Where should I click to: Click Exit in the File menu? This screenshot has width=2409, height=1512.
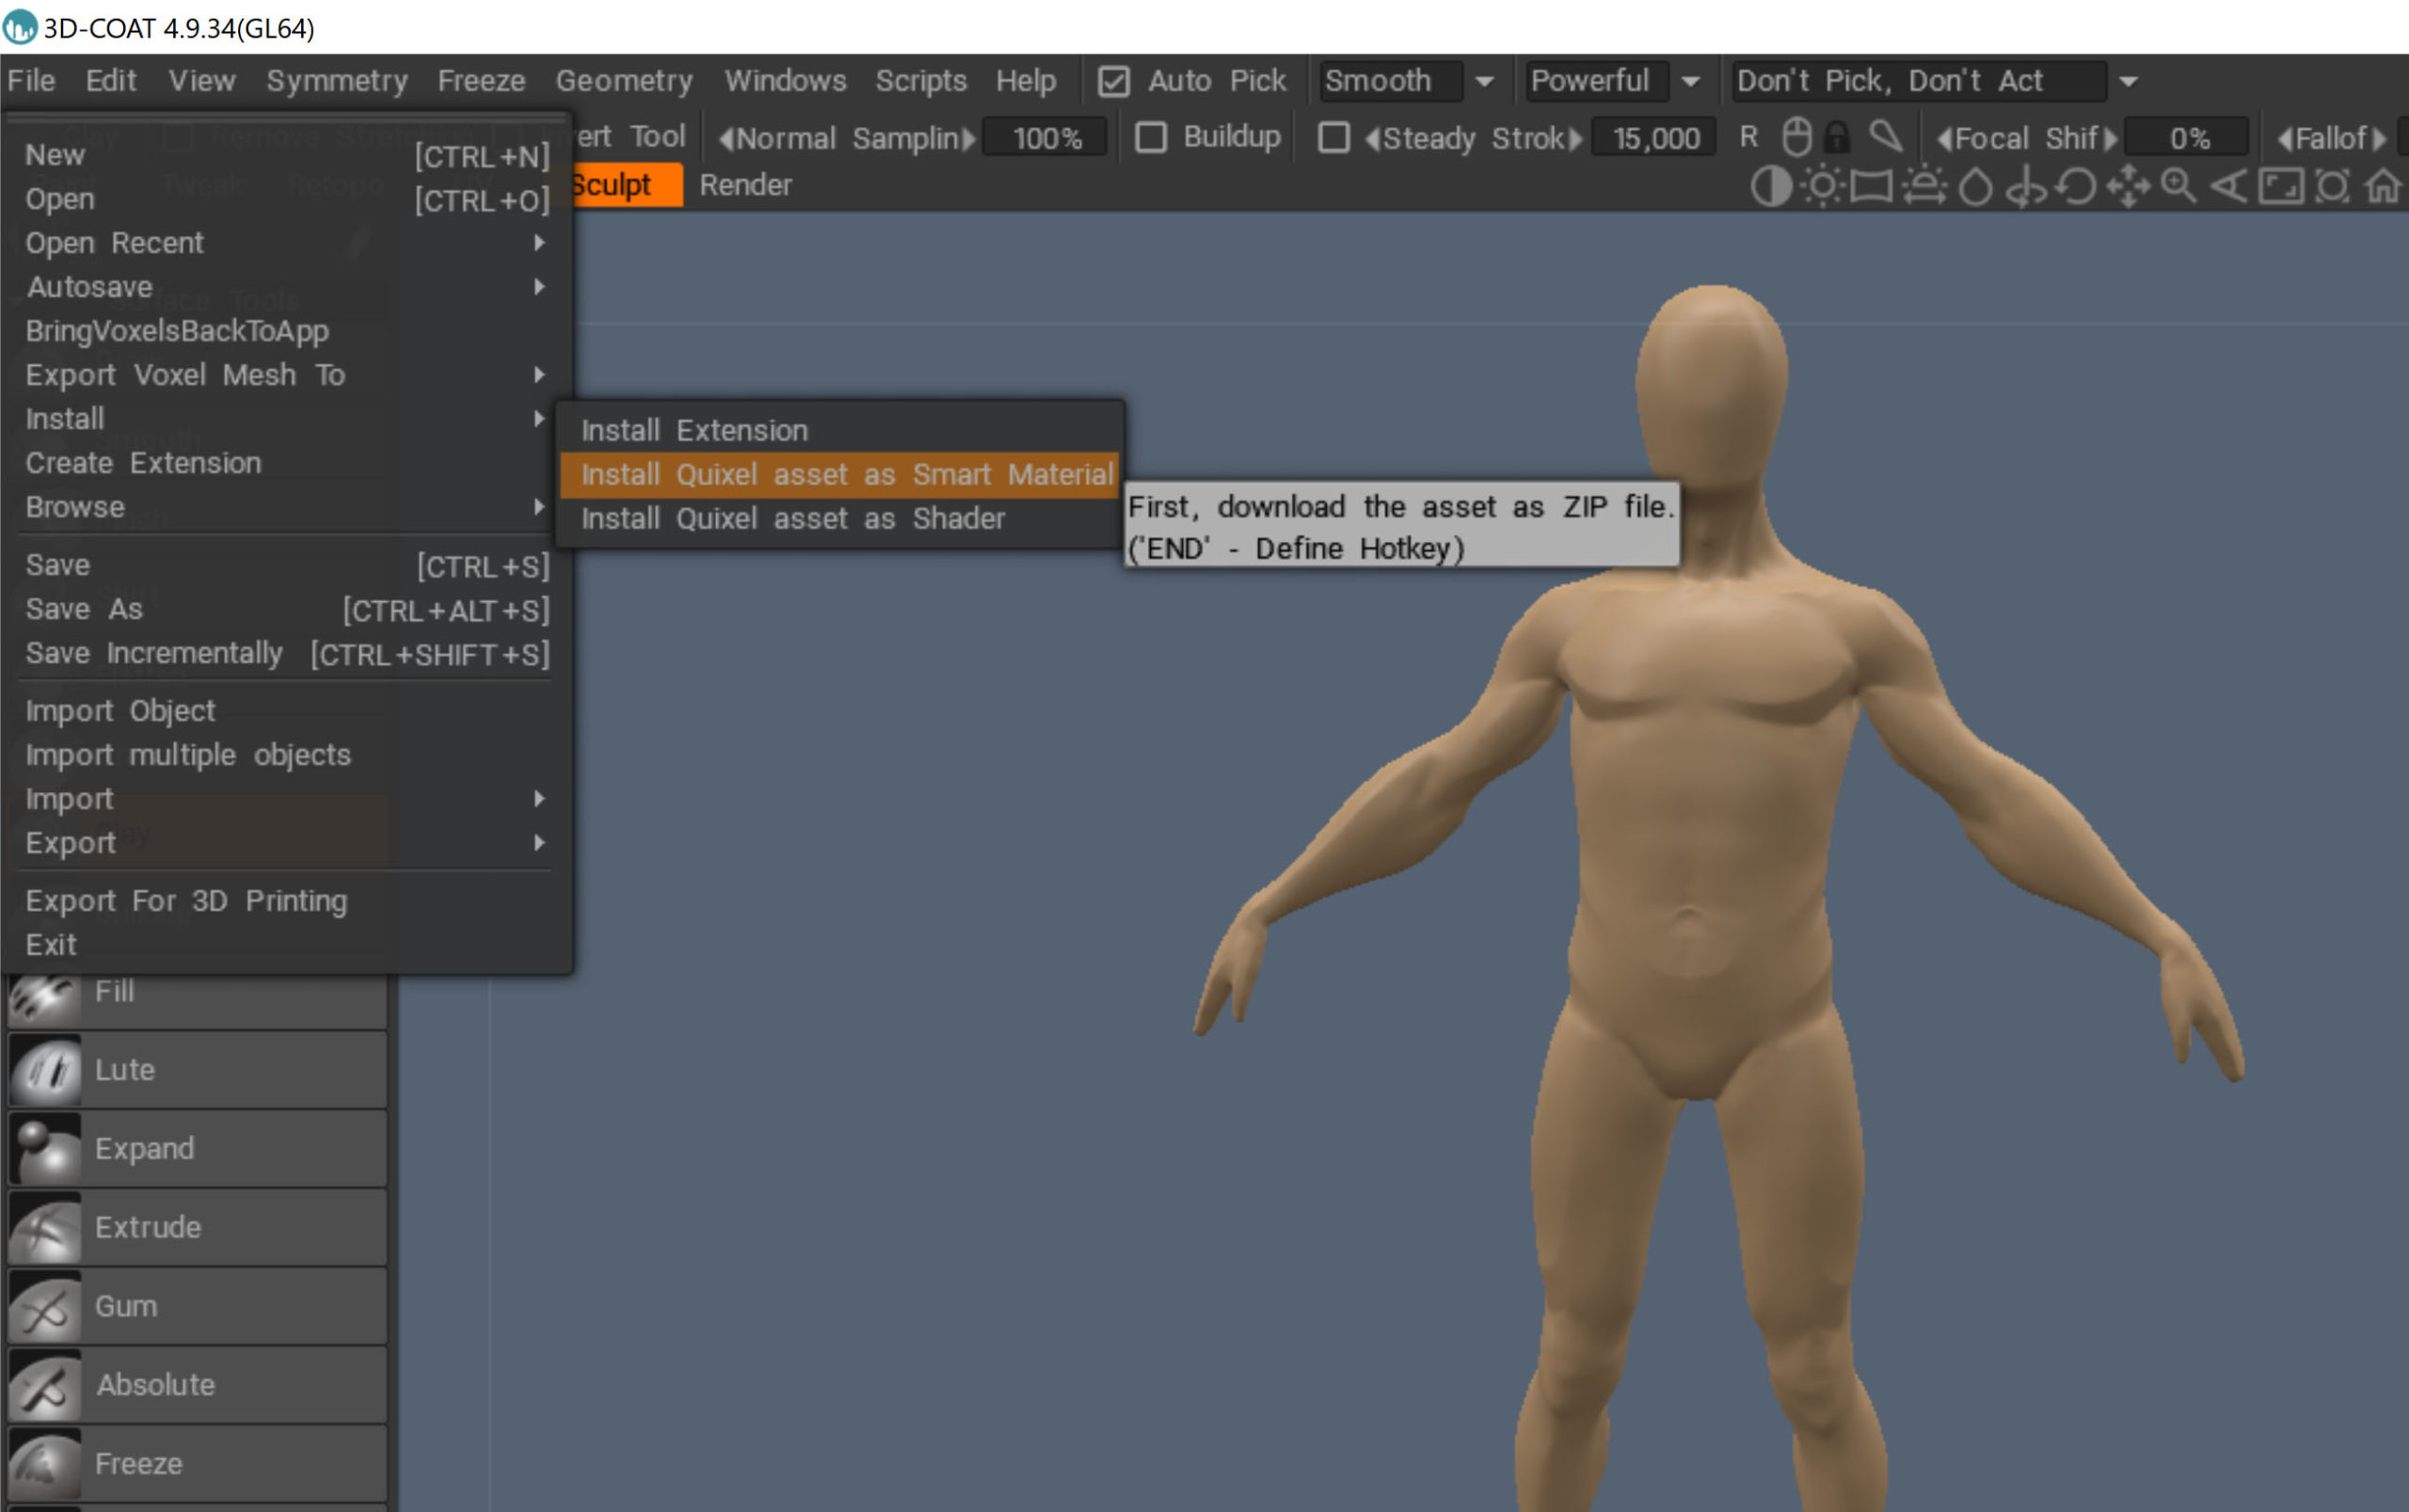[x=287, y=945]
